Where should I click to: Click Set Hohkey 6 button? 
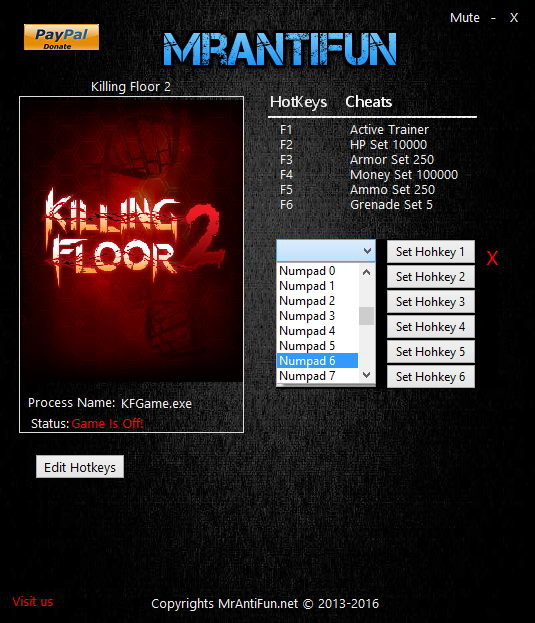tap(431, 377)
